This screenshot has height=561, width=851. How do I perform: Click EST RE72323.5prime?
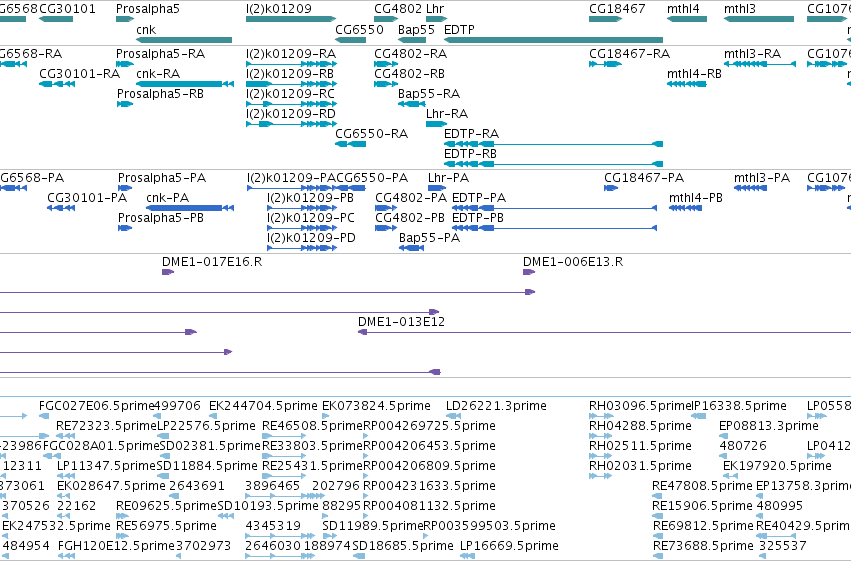(x=106, y=426)
